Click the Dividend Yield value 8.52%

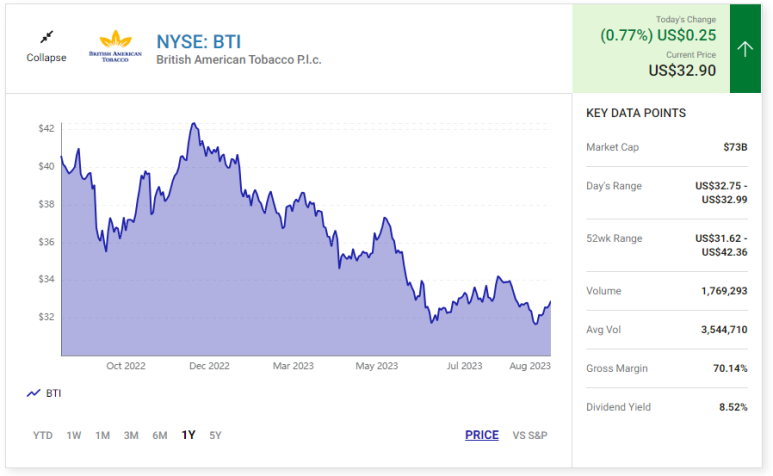coord(733,407)
